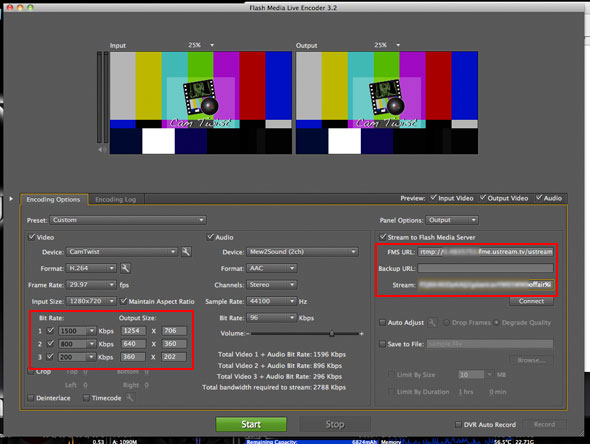The width and height of the screenshot is (590, 444).
Task: Open video device settings wrench icon
Action: point(186,252)
